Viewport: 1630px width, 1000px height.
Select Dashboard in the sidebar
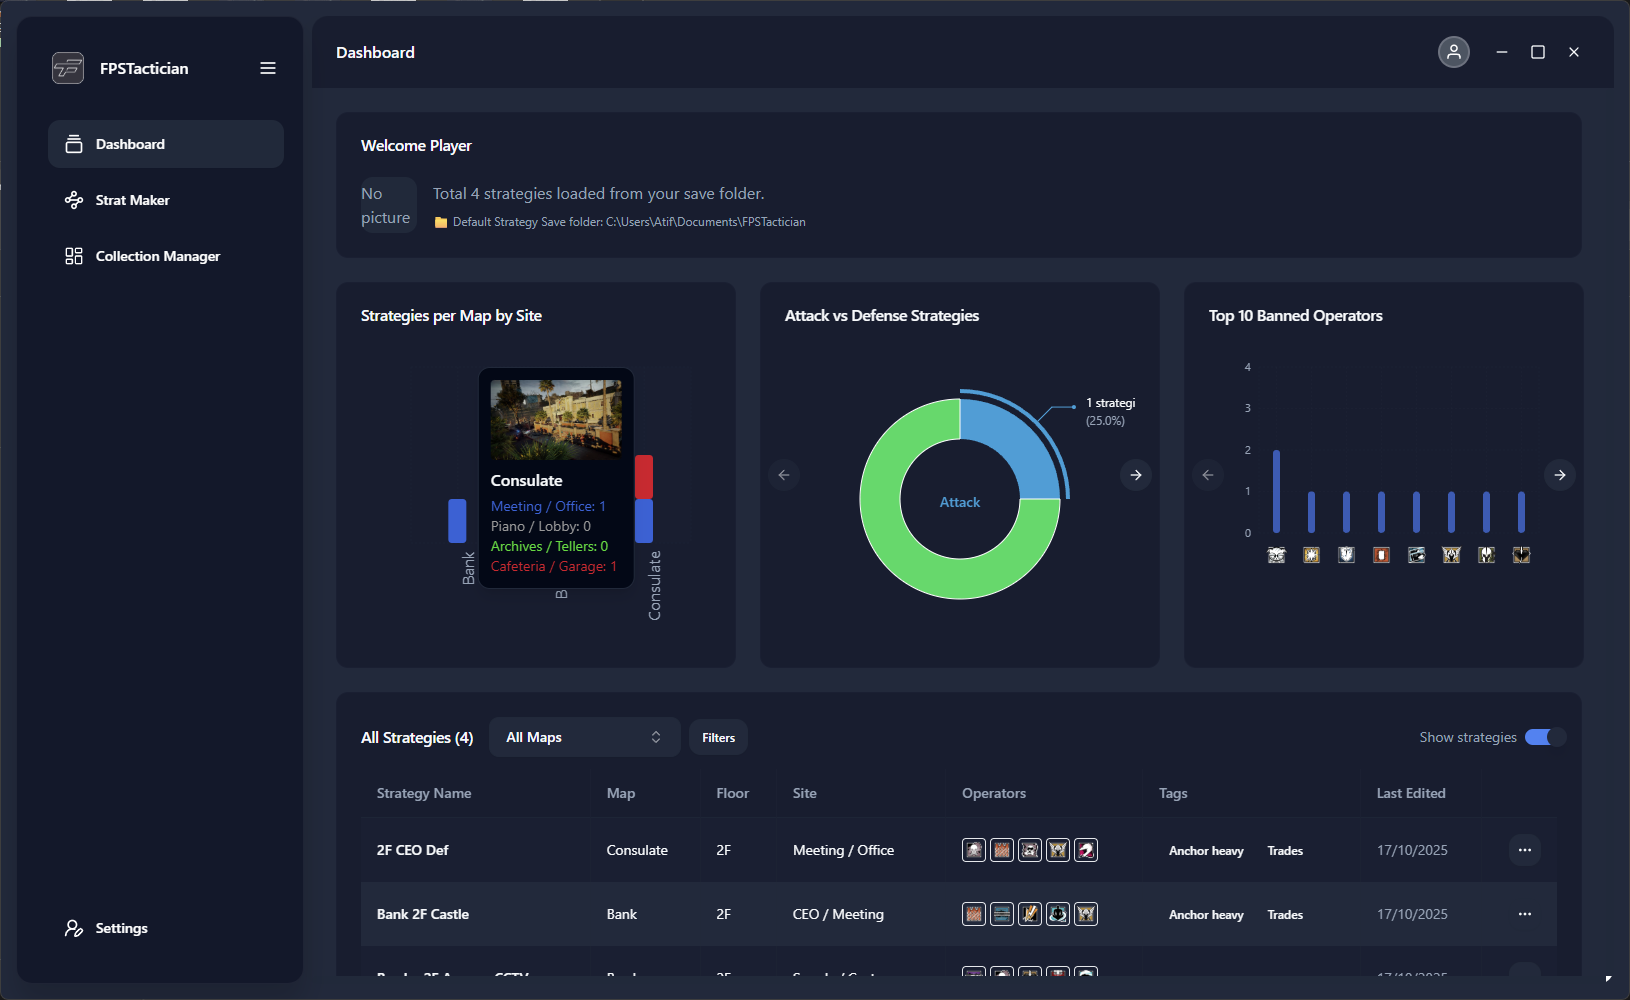(130, 144)
